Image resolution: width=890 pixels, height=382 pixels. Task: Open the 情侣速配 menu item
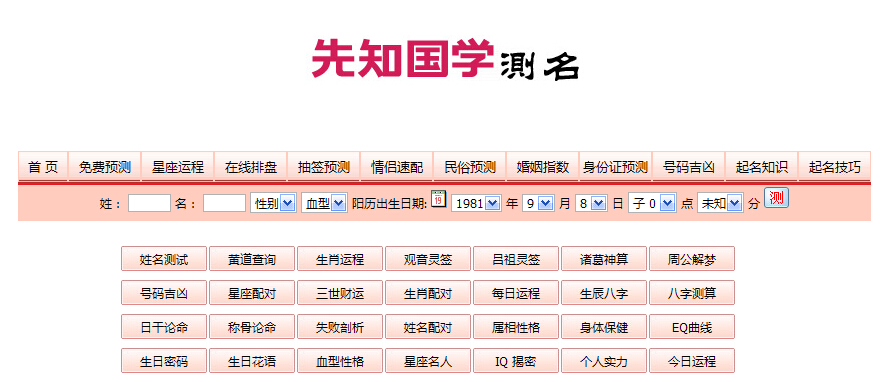point(397,167)
